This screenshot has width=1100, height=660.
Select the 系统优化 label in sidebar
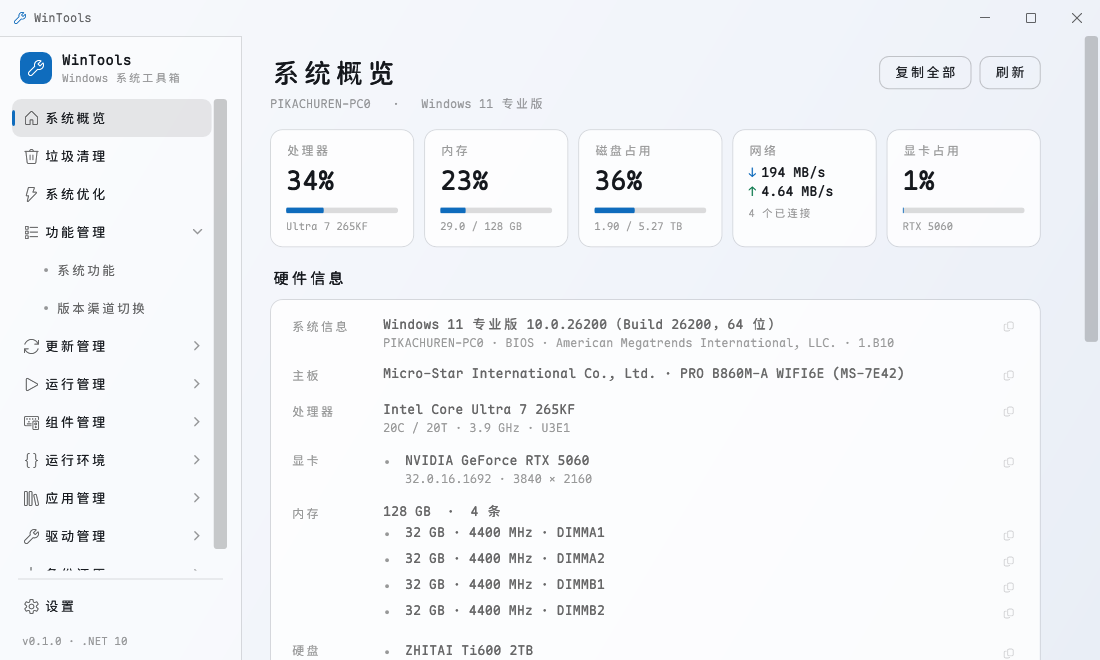coord(76,194)
